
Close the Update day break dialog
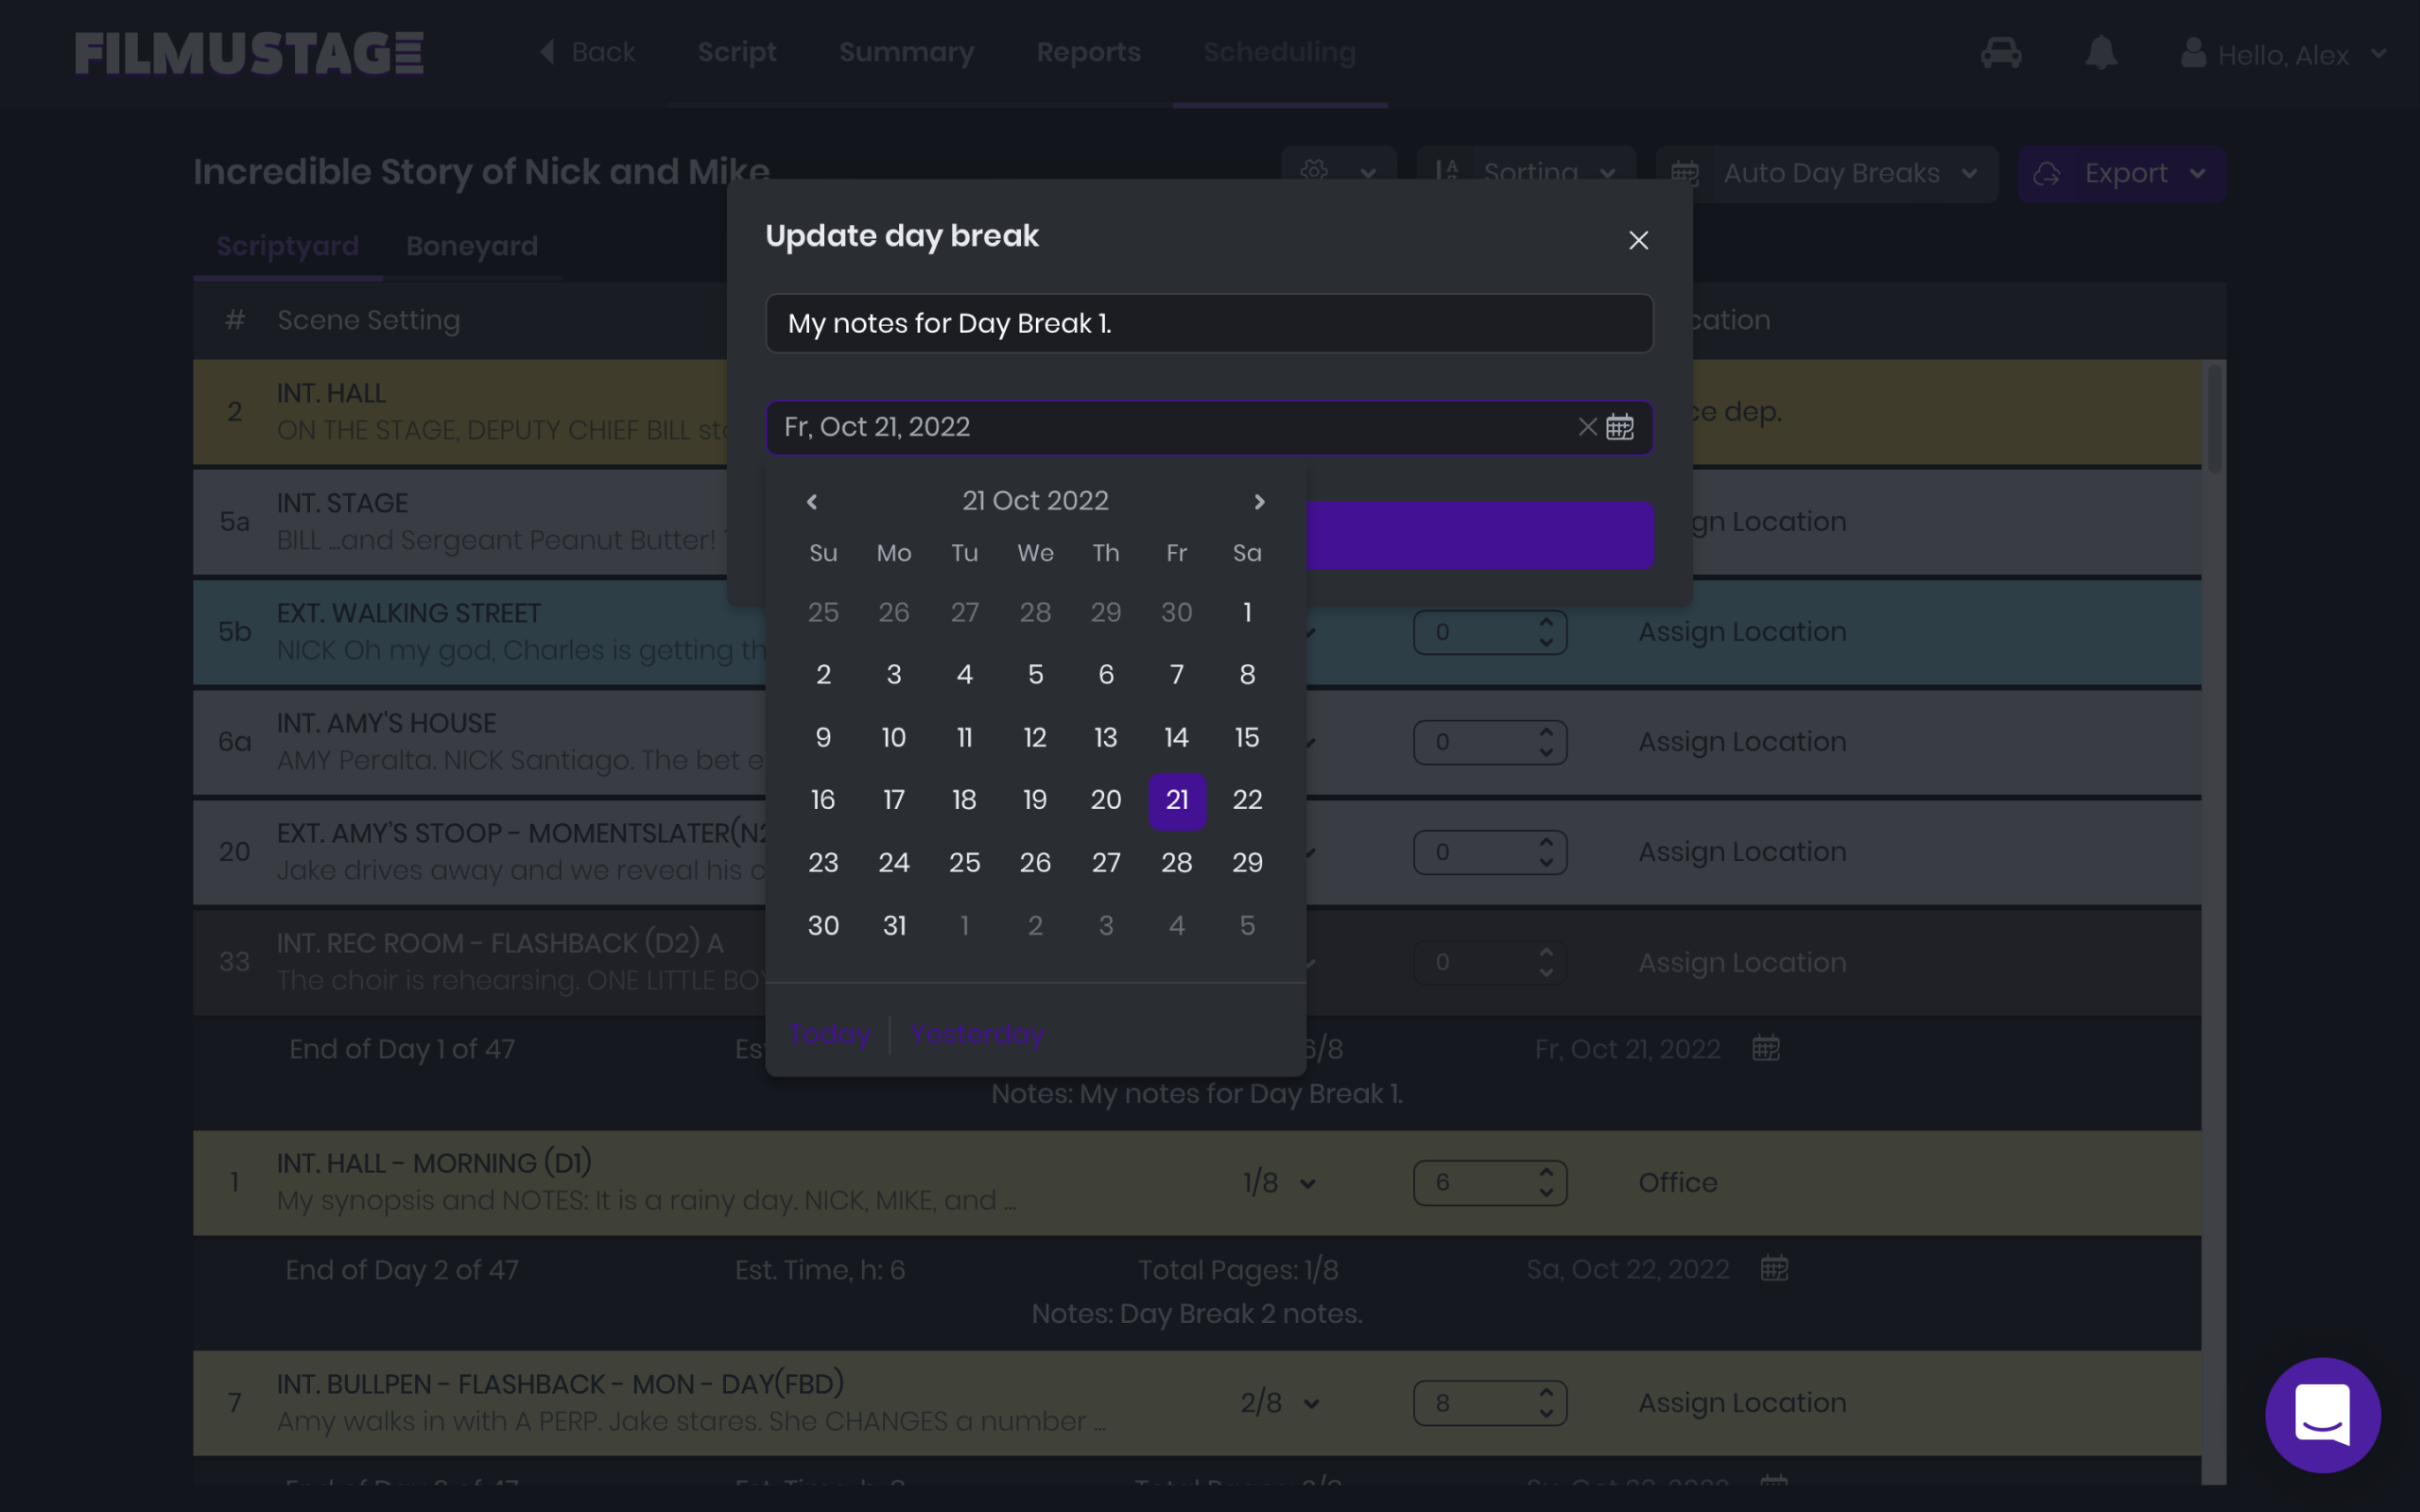1637,239
